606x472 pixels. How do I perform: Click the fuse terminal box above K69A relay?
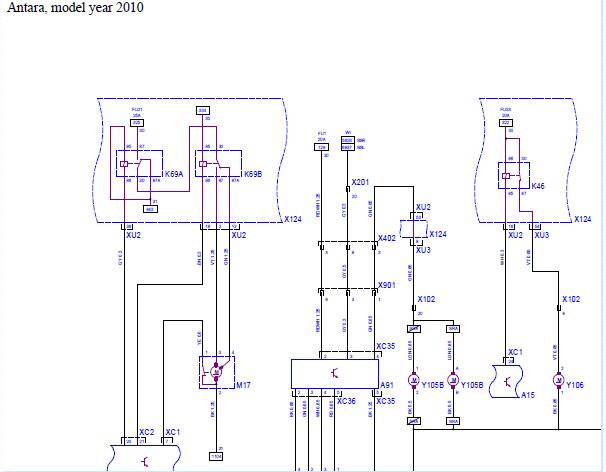click(137, 123)
